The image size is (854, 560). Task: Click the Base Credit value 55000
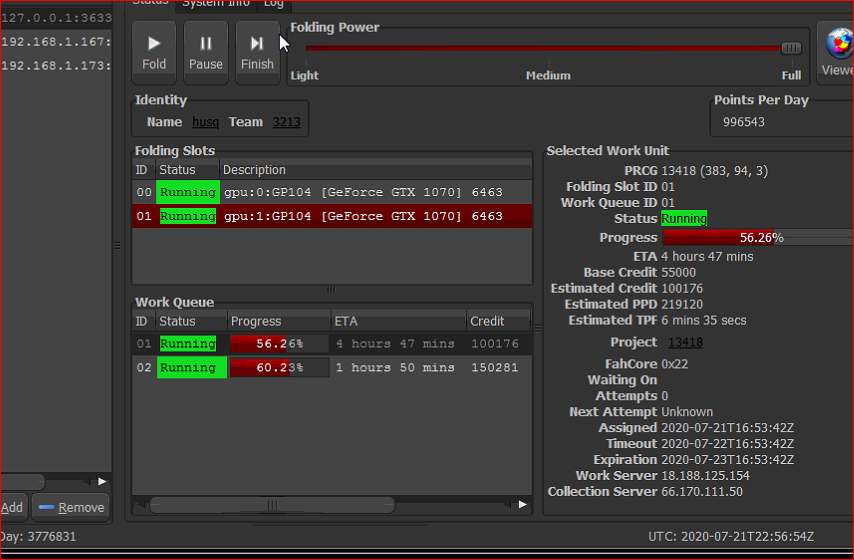(678, 272)
